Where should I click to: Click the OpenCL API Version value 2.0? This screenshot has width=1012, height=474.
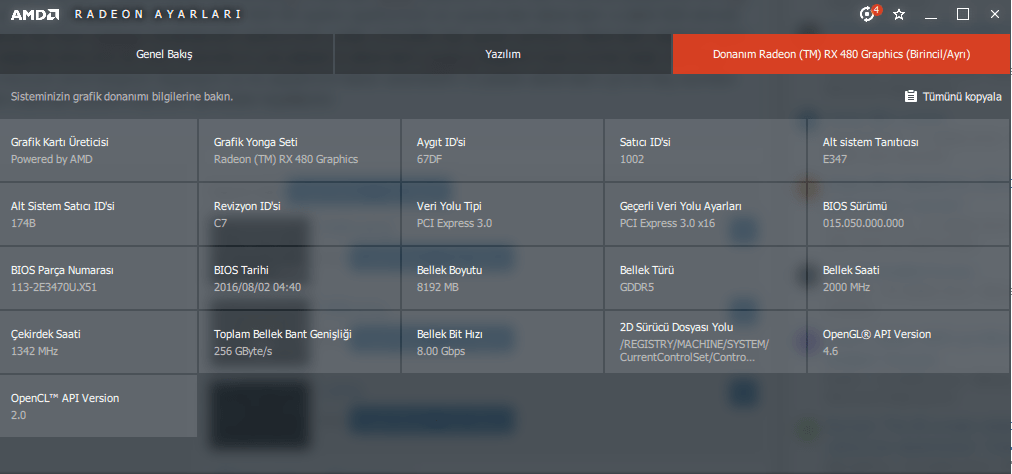[18, 415]
